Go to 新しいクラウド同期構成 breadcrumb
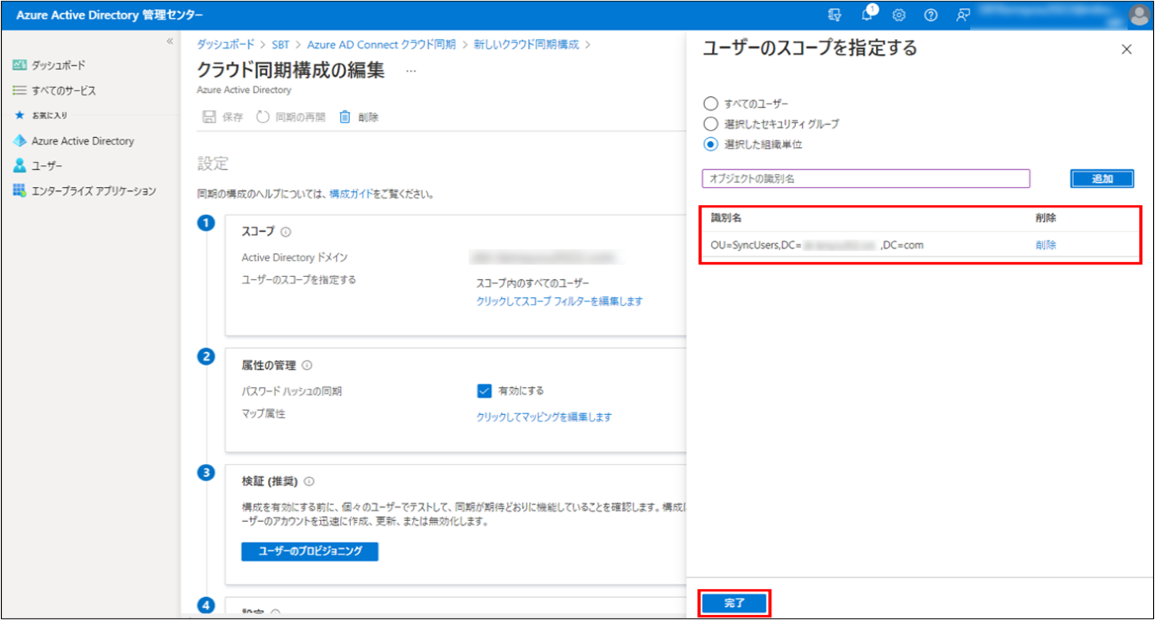Image resolution: width=1155 pixels, height=620 pixels. click(x=526, y=45)
